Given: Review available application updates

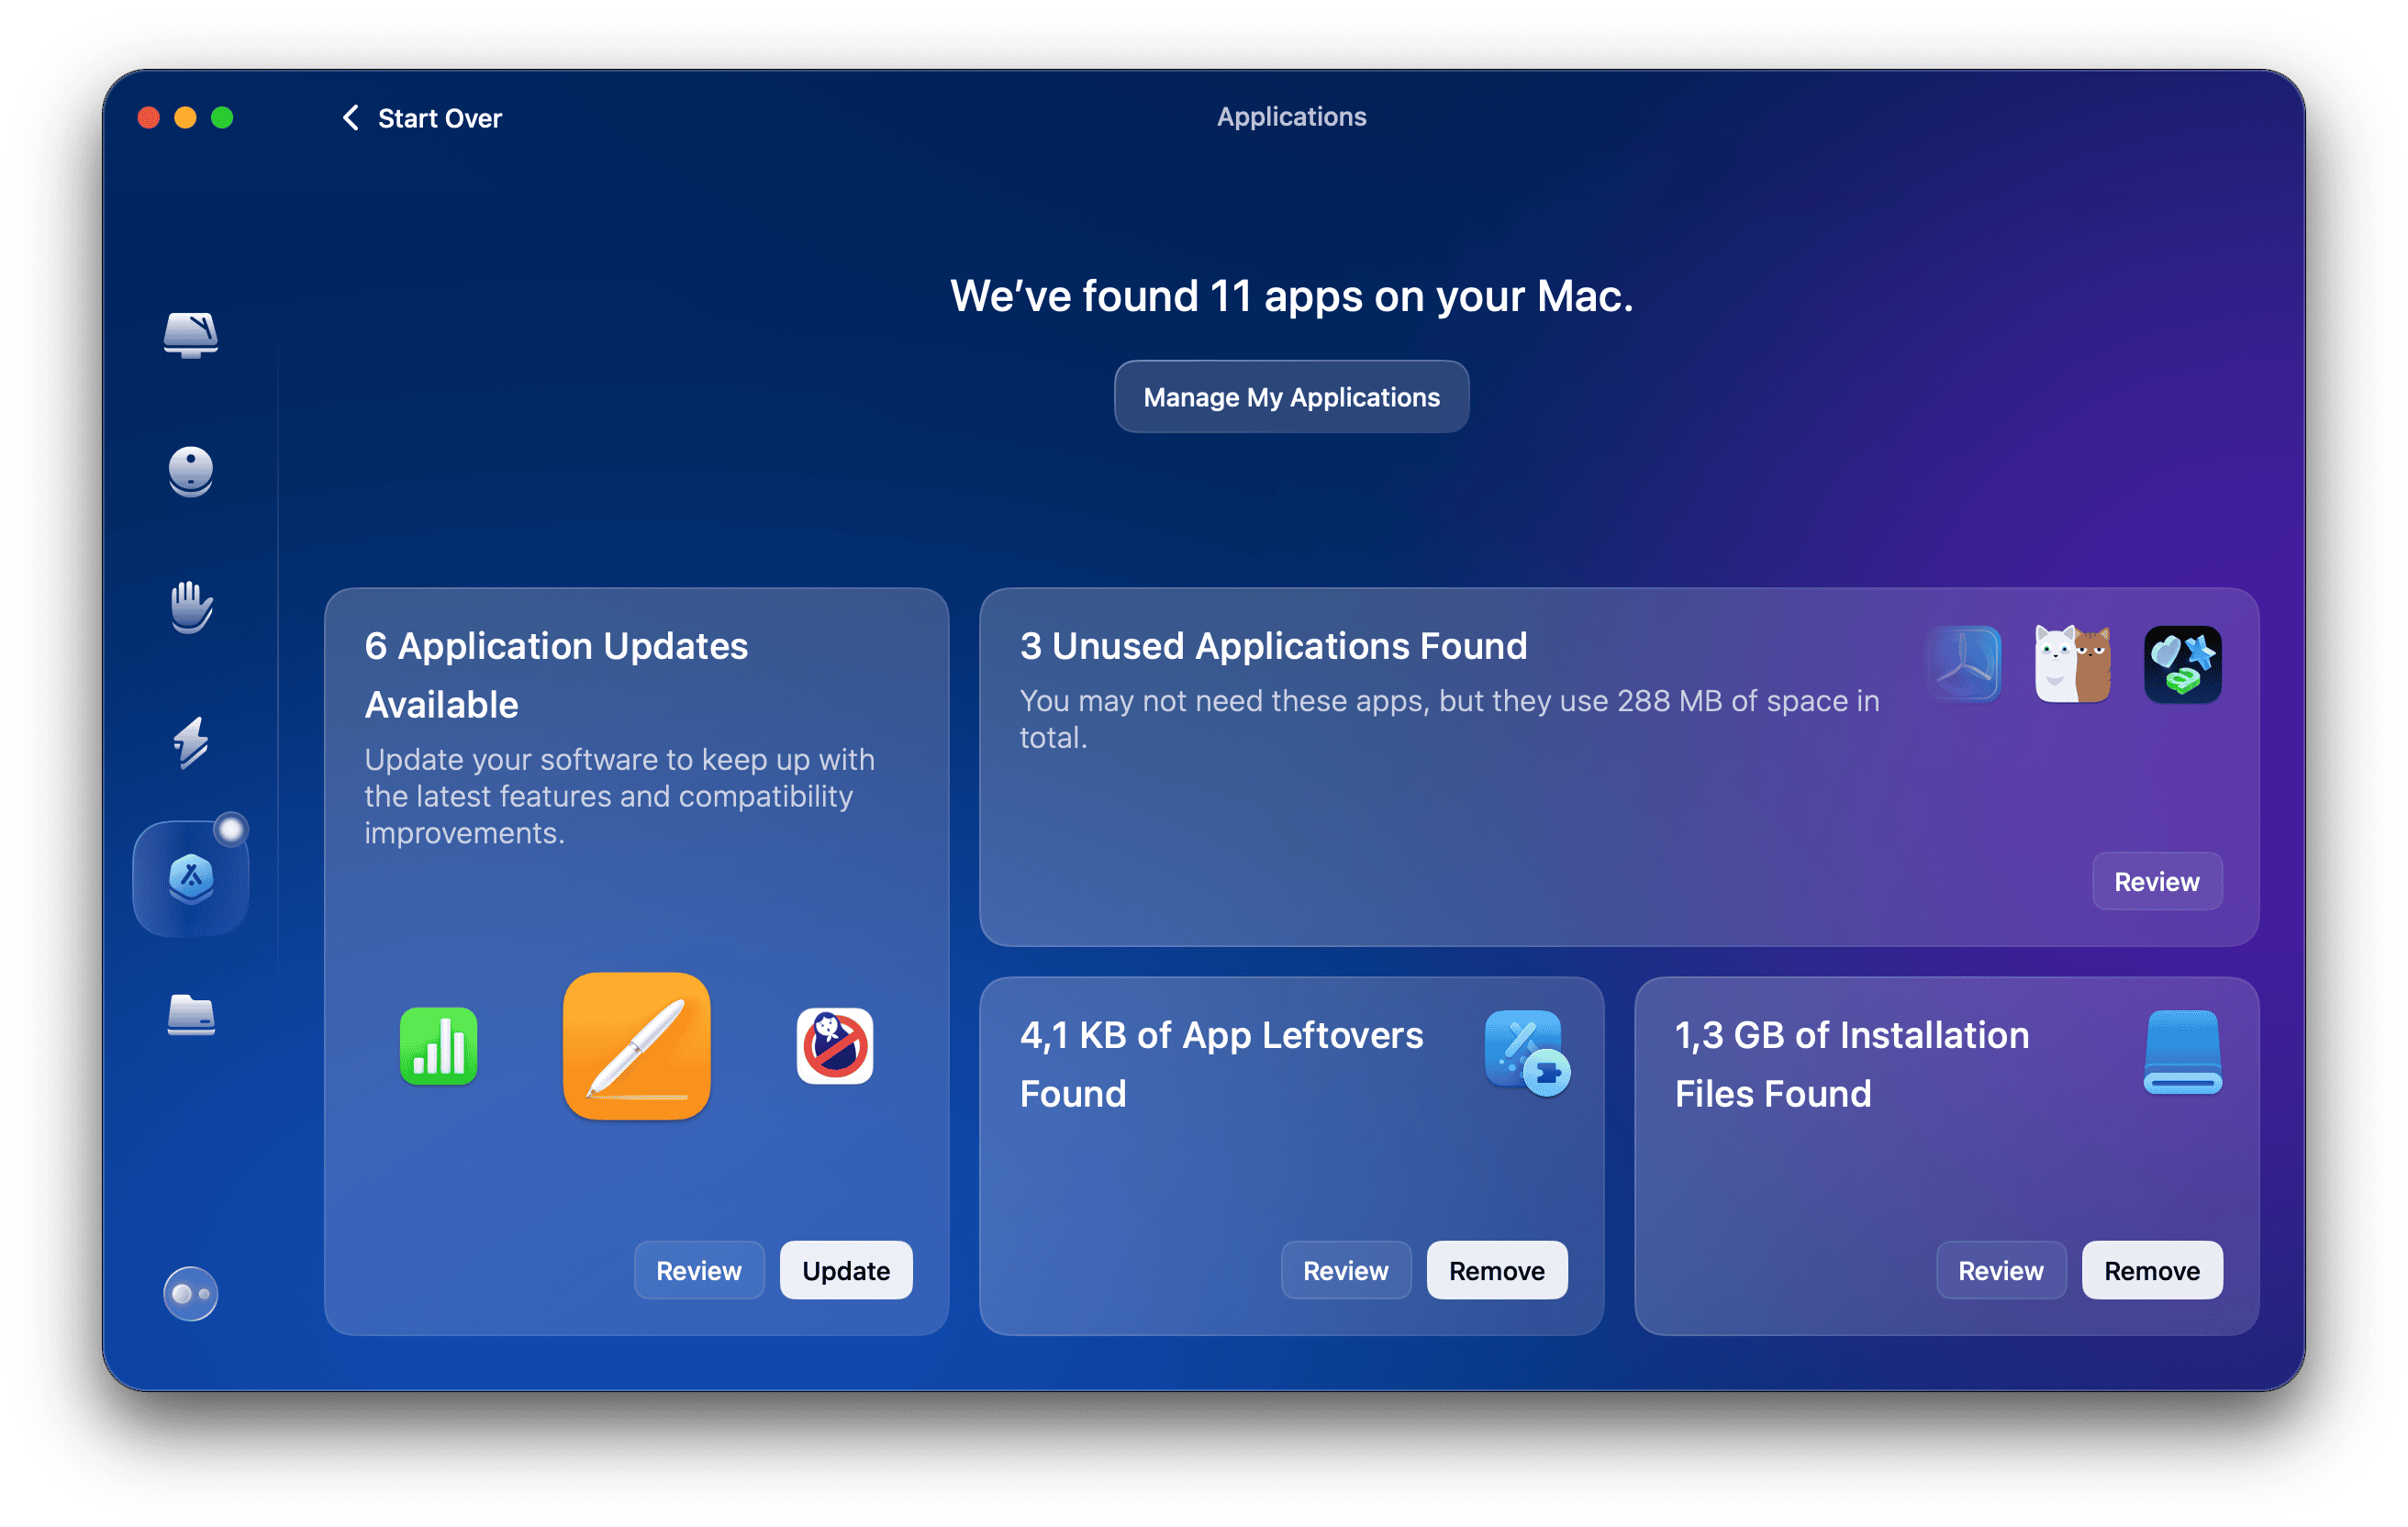Looking at the screenshot, I should [698, 1271].
